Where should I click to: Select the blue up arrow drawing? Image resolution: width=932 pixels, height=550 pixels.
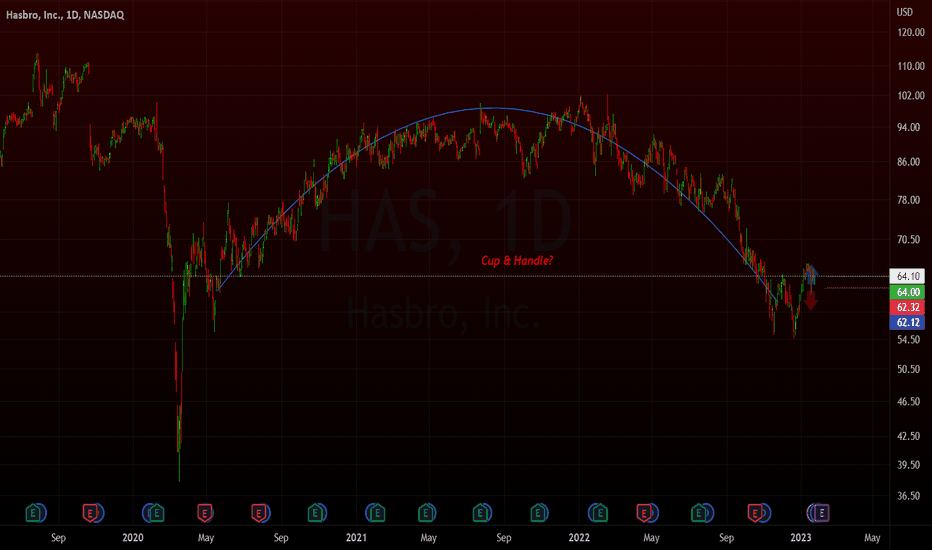(813, 274)
